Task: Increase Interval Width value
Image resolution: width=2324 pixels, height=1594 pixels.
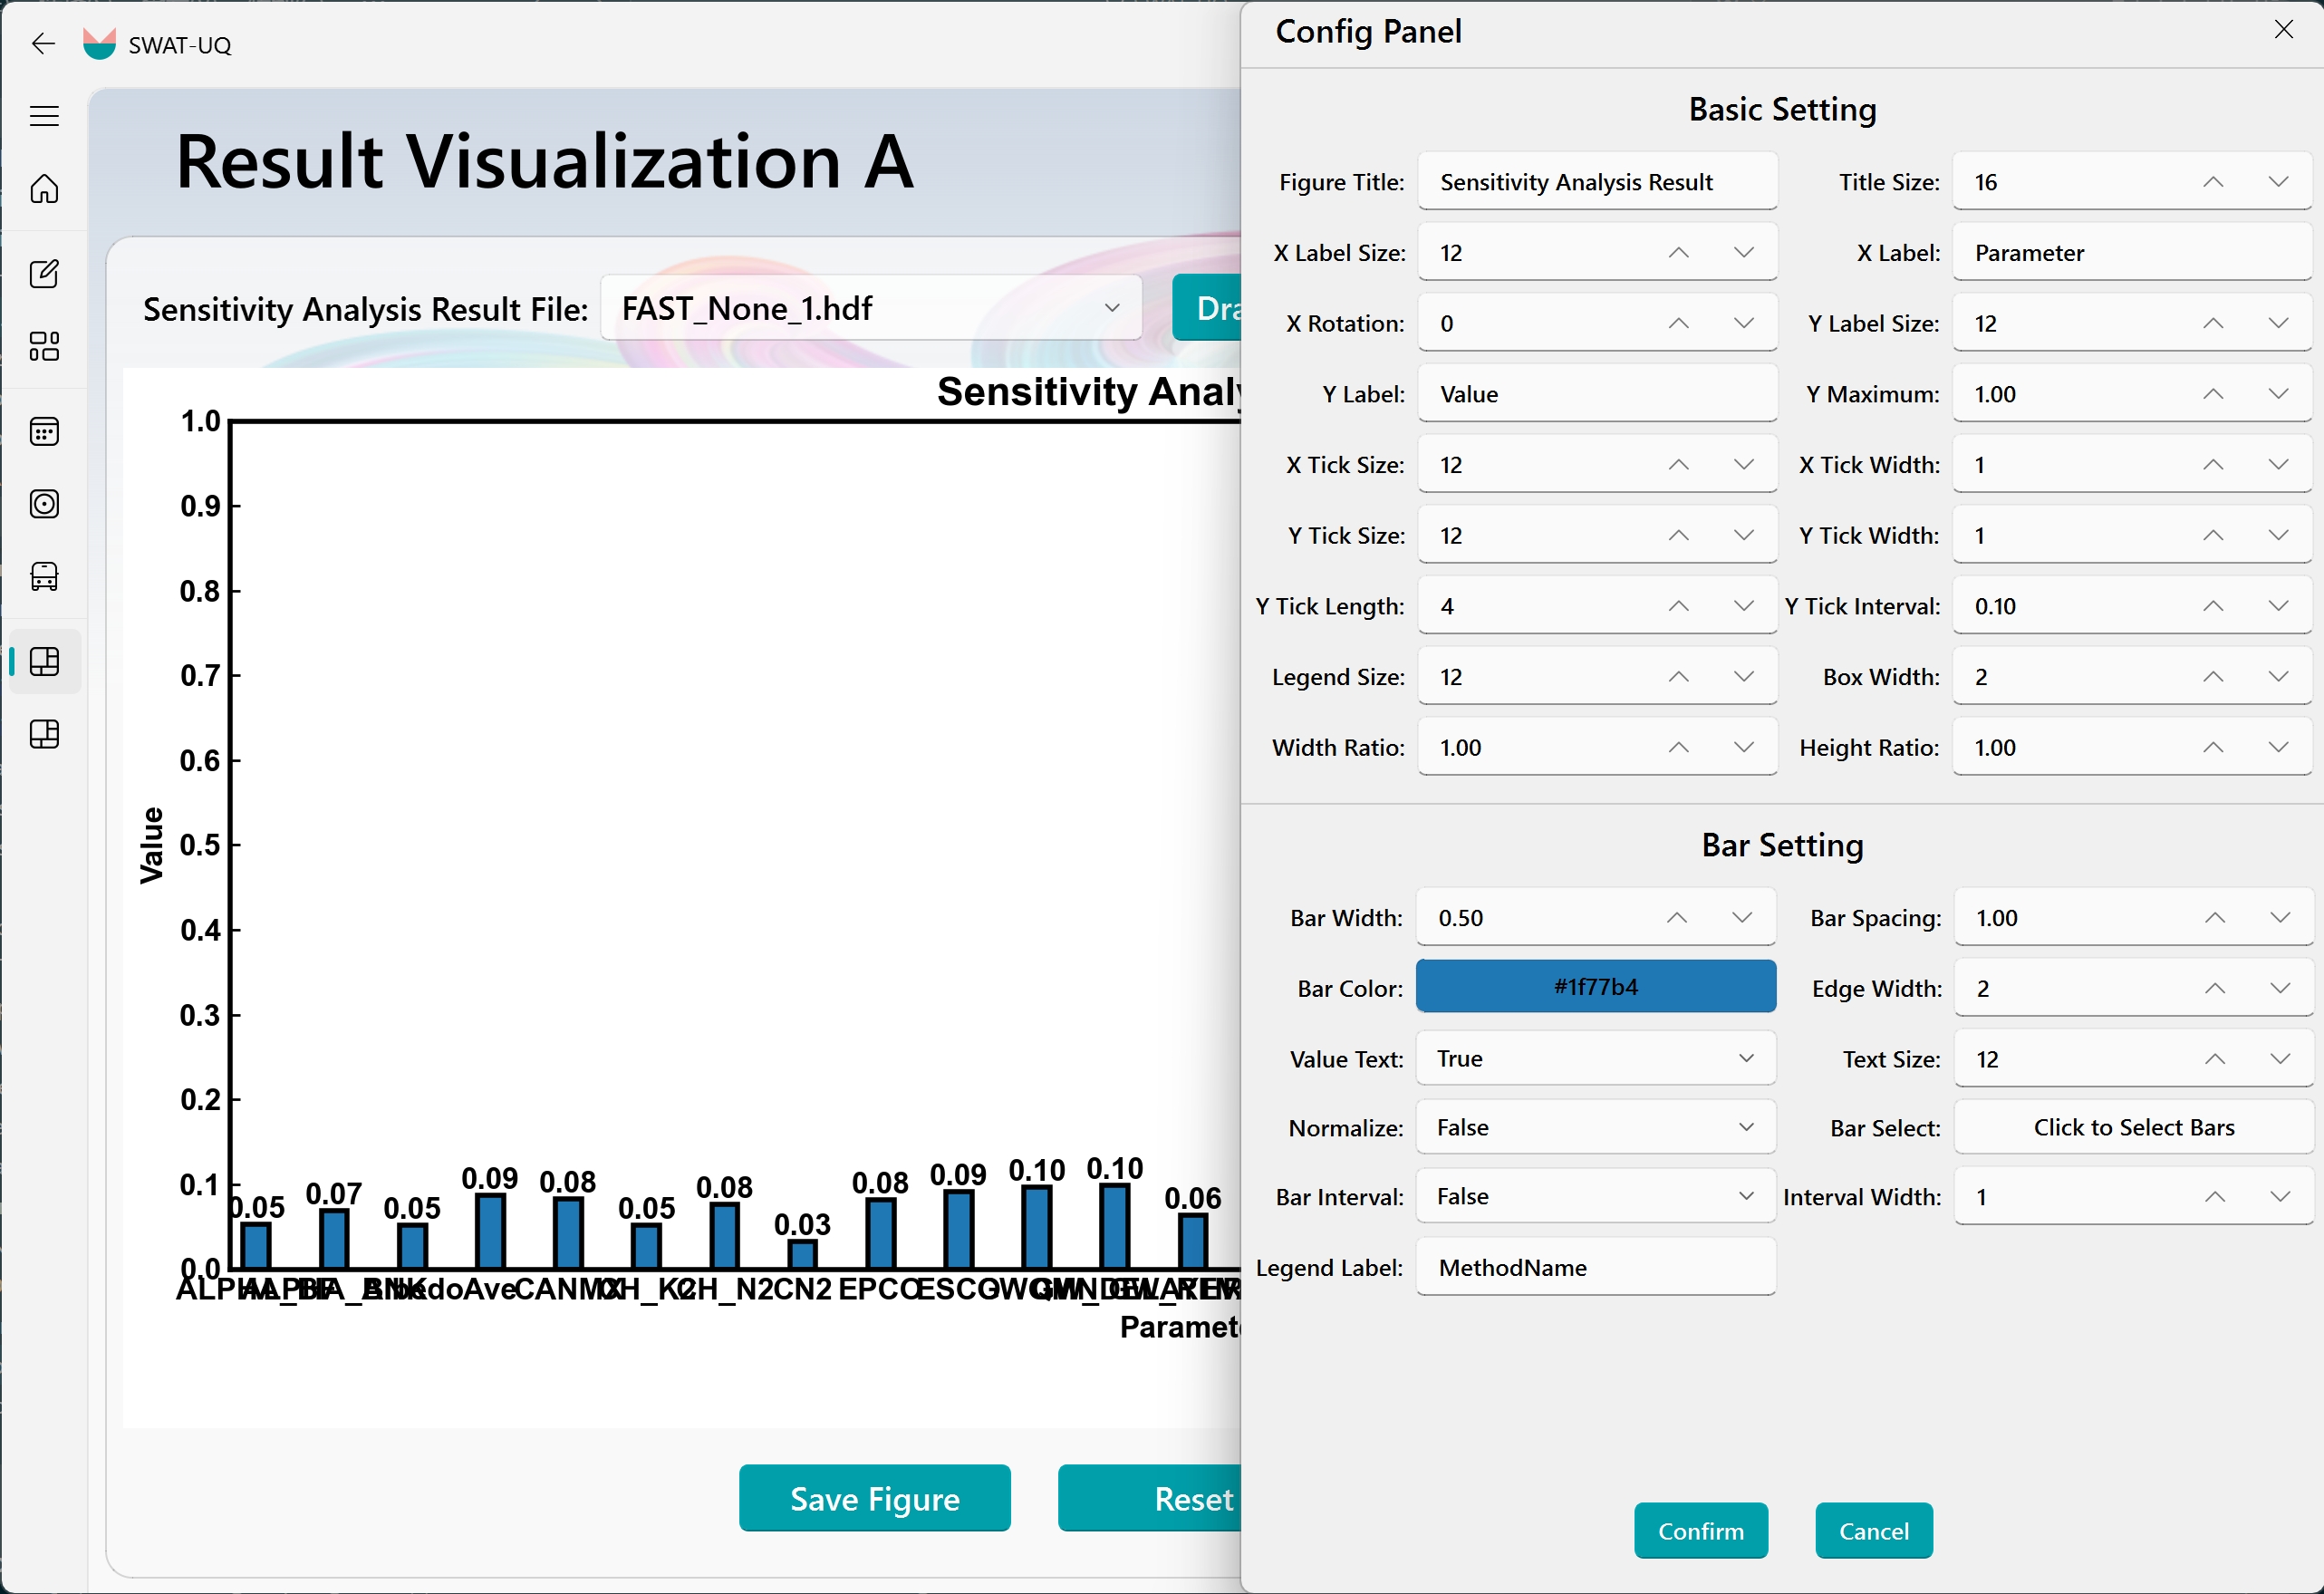Action: pos(2215,1197)
